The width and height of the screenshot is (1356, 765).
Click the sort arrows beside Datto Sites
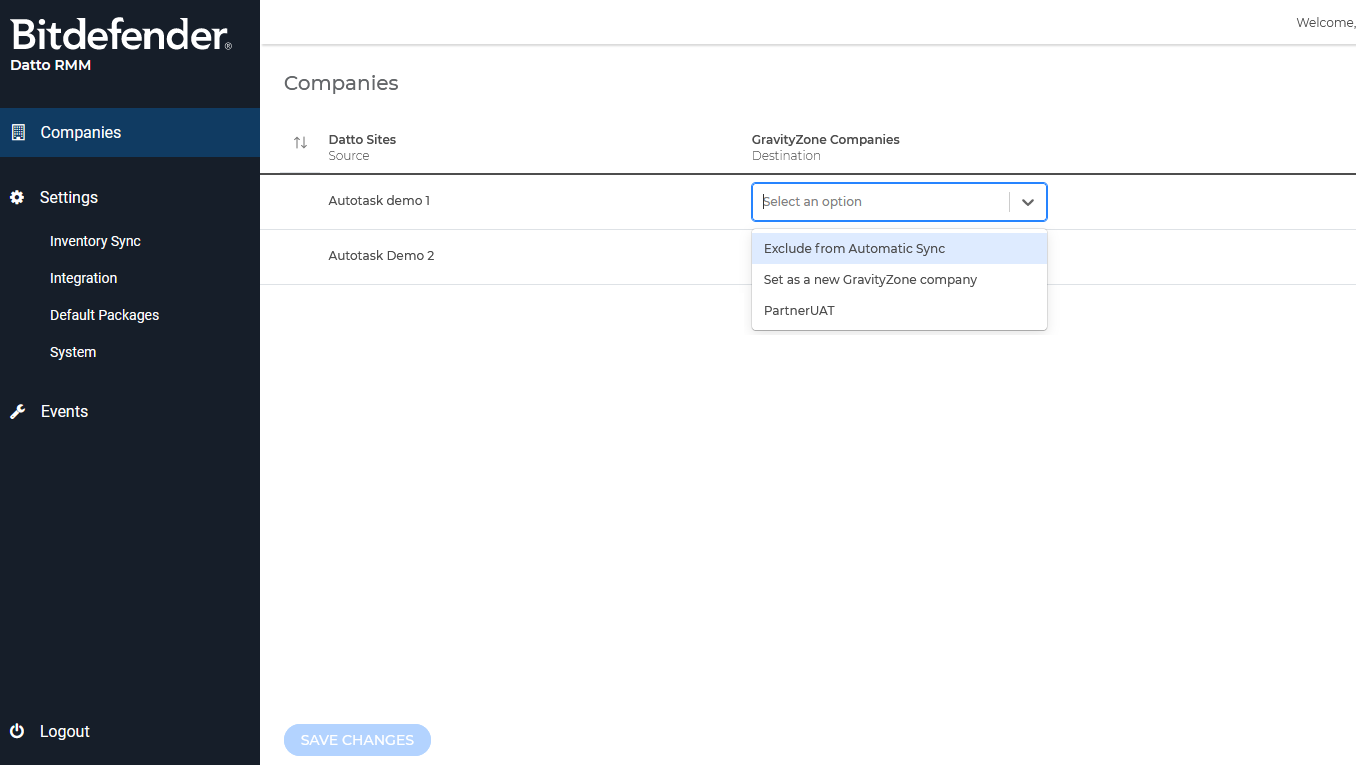[x=299, y=142]
